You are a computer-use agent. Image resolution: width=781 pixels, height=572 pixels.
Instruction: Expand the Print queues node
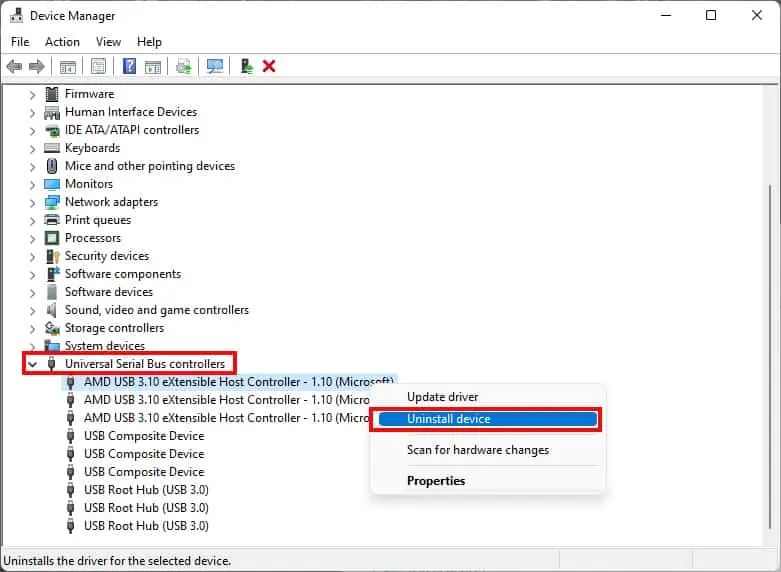tap(32, 221)
